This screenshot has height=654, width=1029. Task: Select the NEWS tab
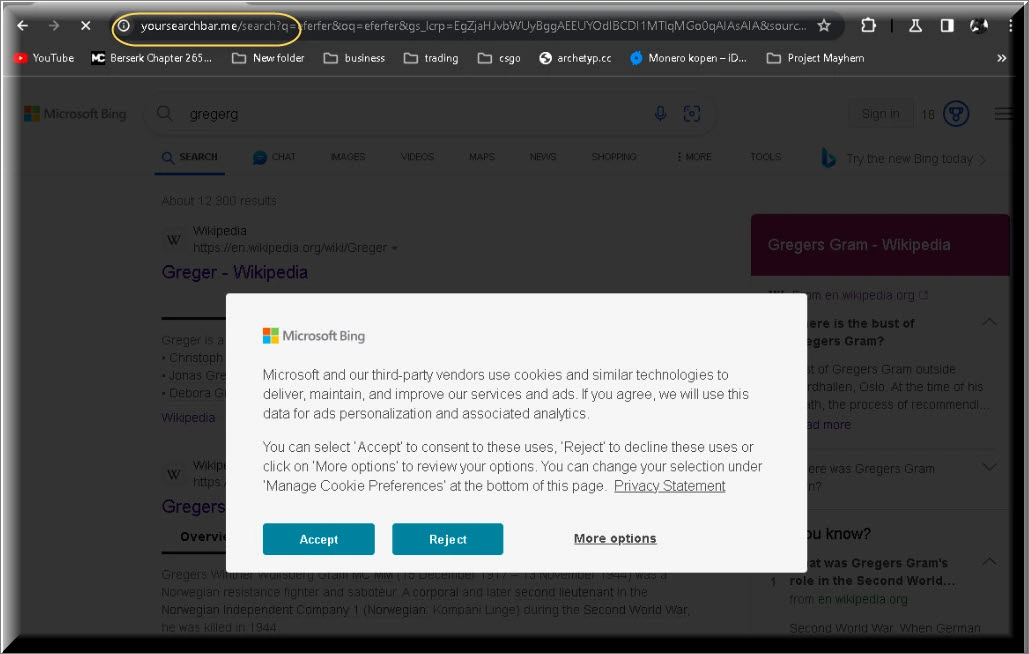coord(543,157)
